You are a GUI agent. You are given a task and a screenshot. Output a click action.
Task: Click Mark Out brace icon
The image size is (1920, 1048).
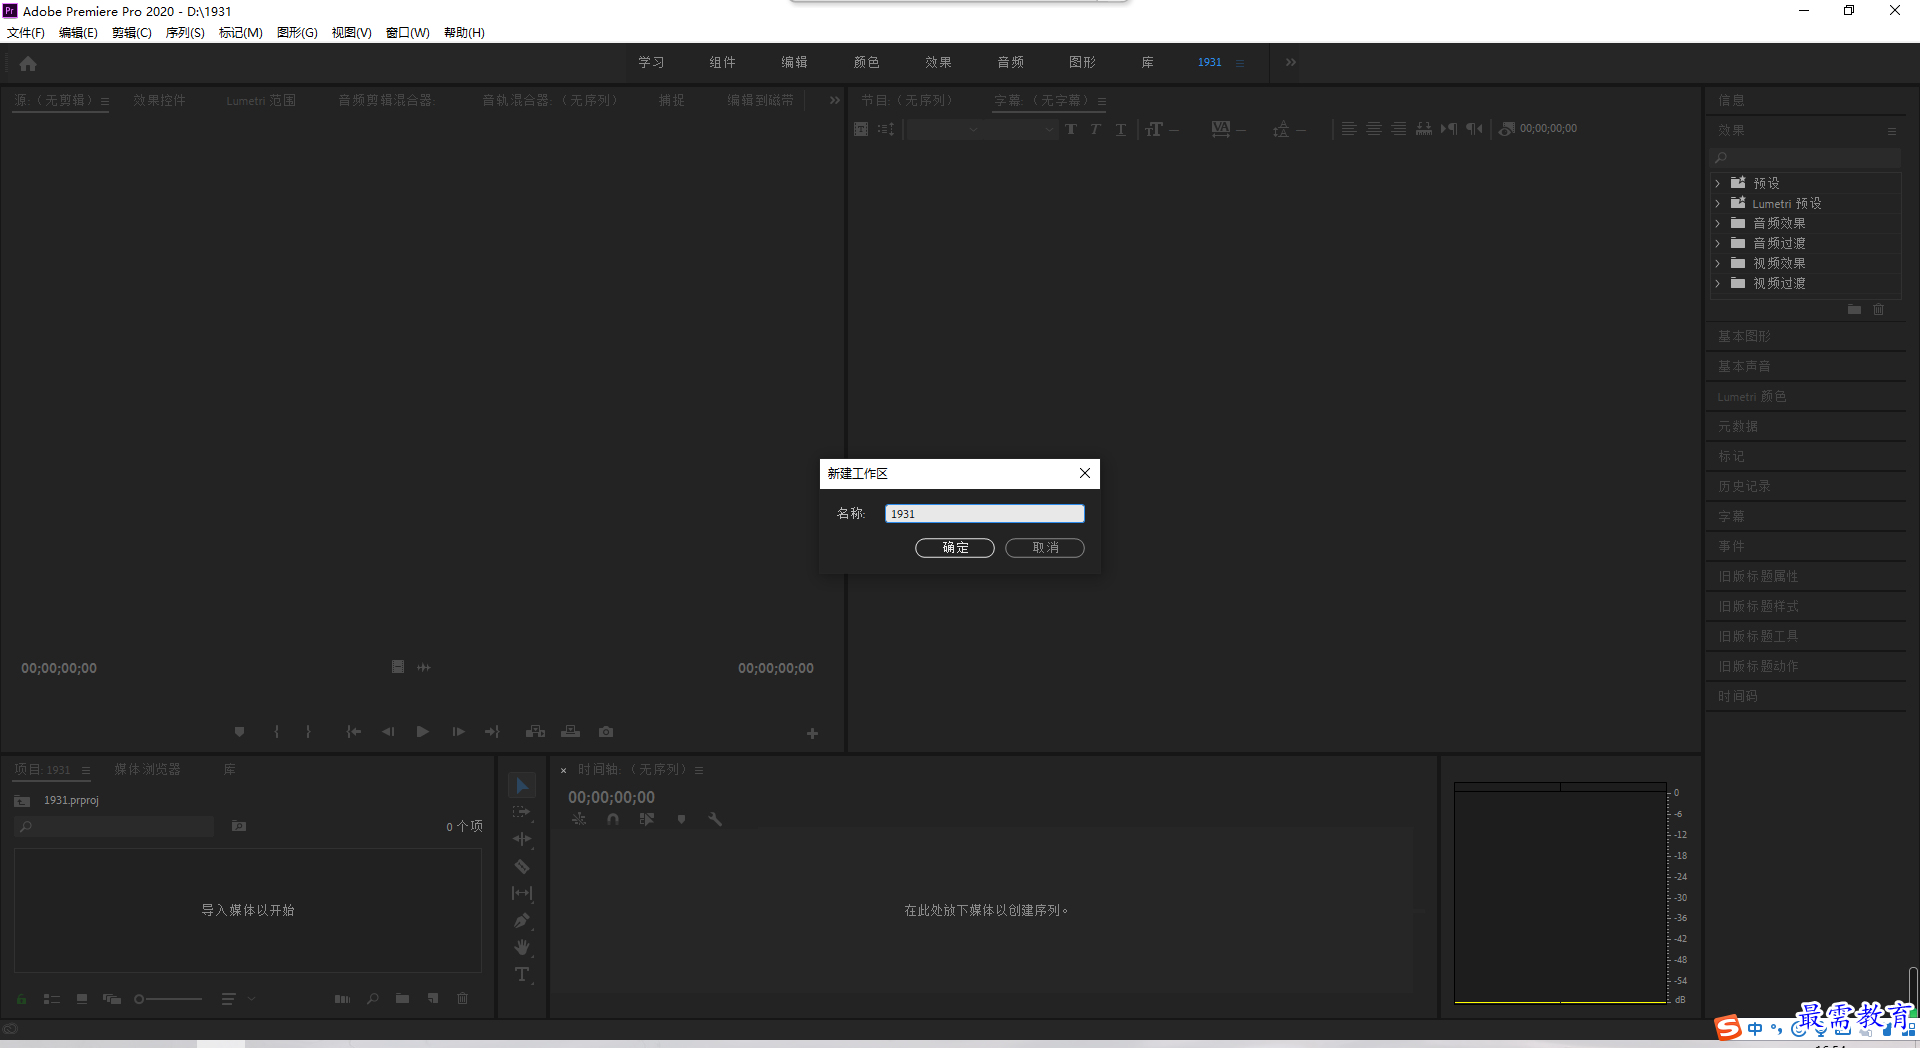pos(308,732)
